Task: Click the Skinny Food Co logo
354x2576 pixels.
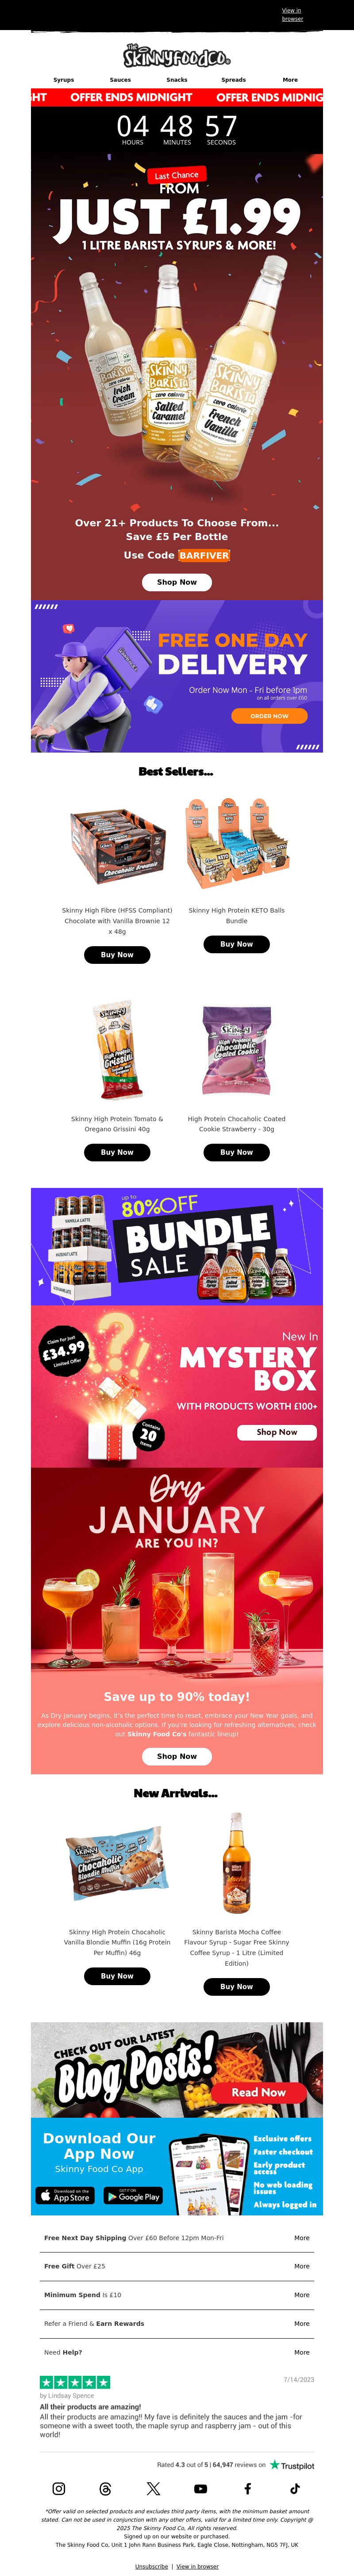Action: (x=177, y=55)
